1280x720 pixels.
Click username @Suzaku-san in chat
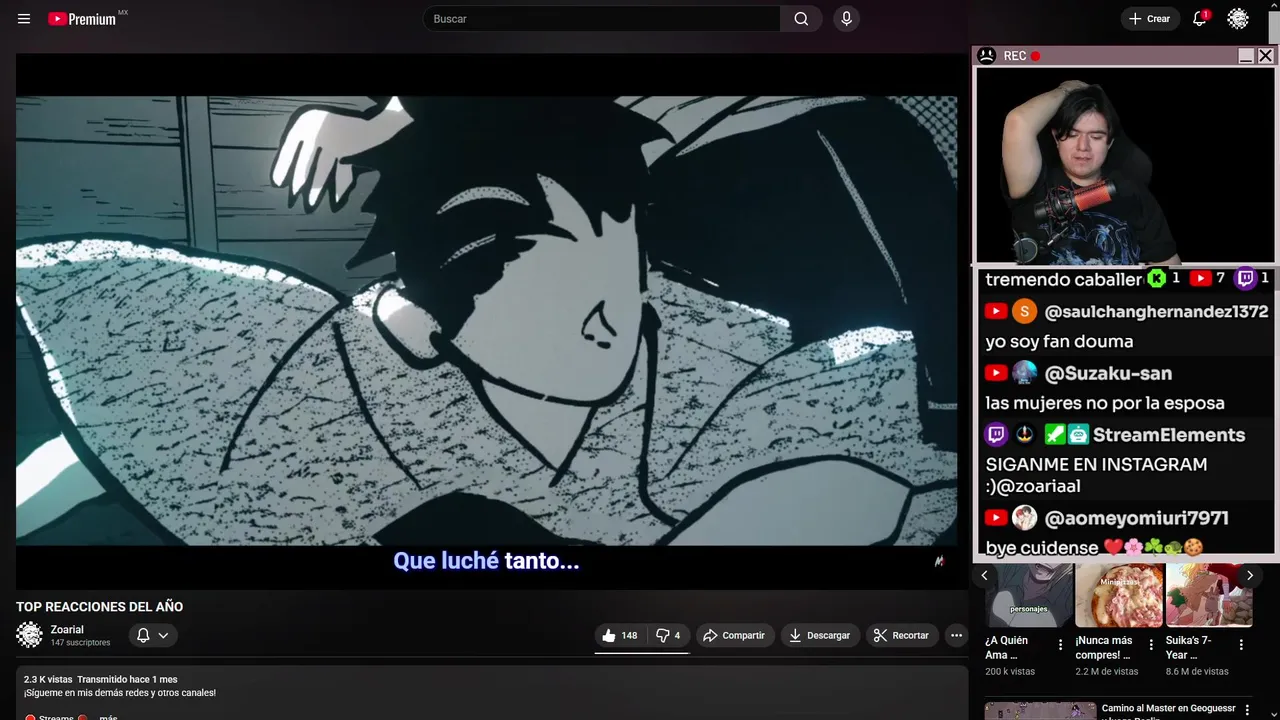[x=1108, y=373]
